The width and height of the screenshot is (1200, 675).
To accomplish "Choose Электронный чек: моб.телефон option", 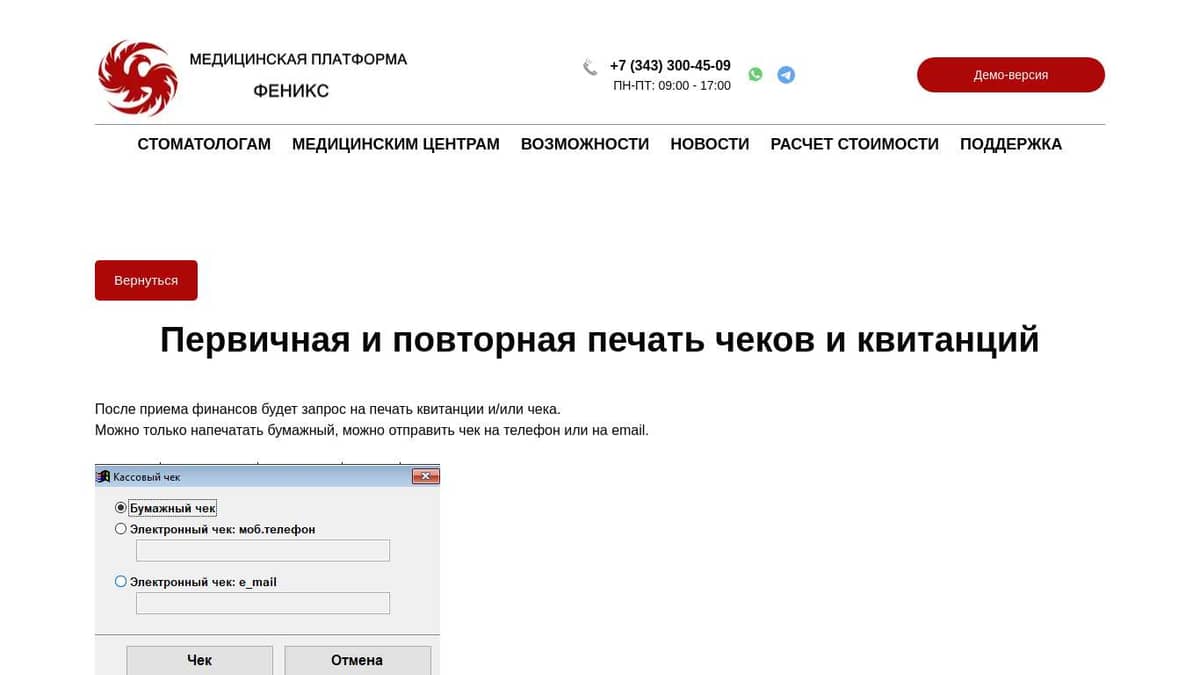I will tap(120, 528).
